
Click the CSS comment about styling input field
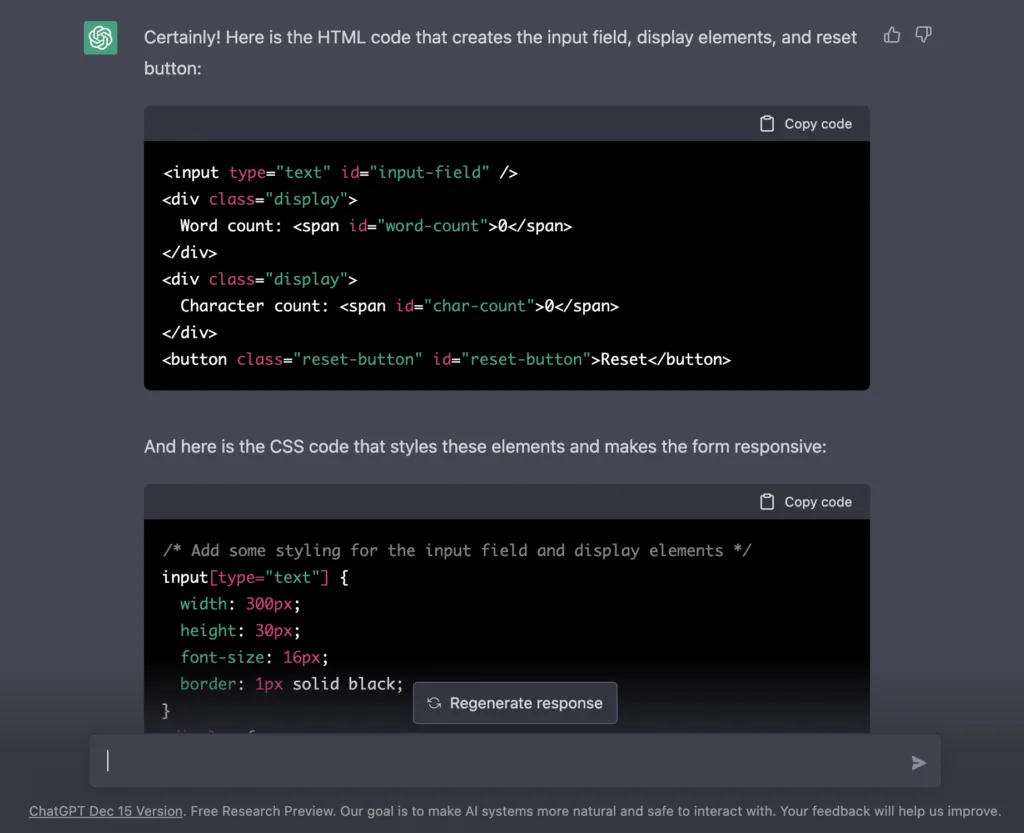click(456, 550)
